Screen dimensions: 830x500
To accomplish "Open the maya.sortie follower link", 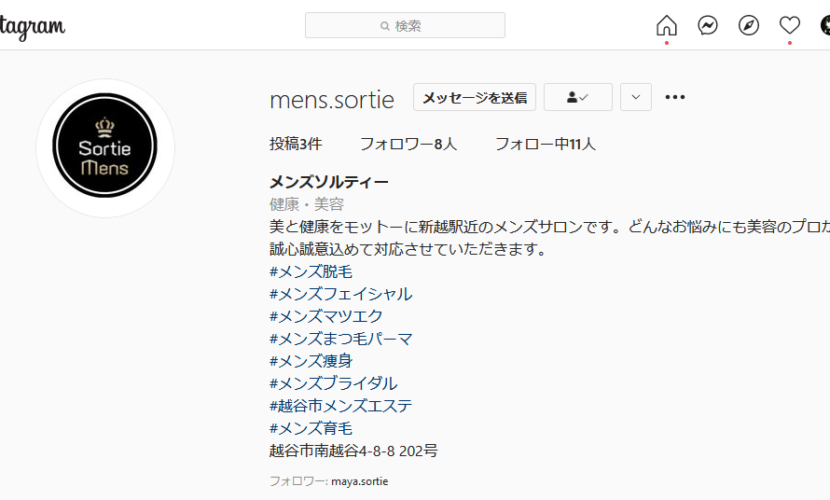I will point(359,481).
